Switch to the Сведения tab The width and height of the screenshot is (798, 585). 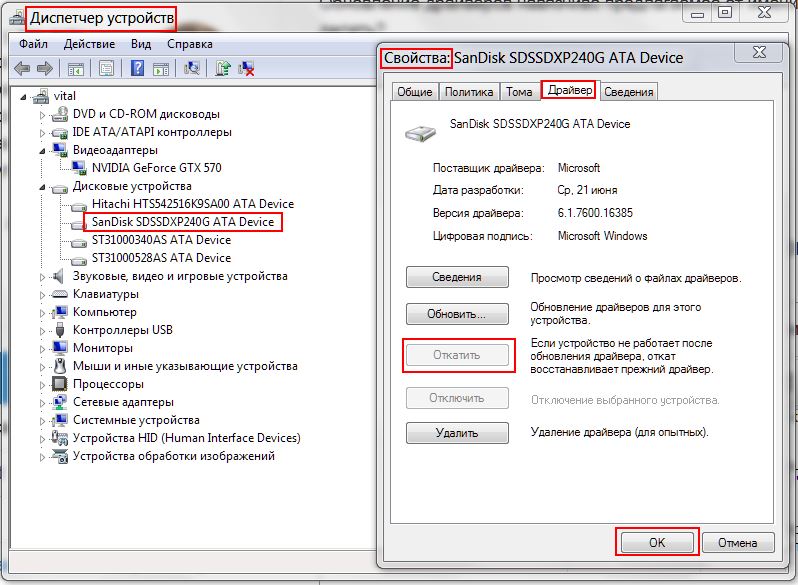tap(629, 92)
